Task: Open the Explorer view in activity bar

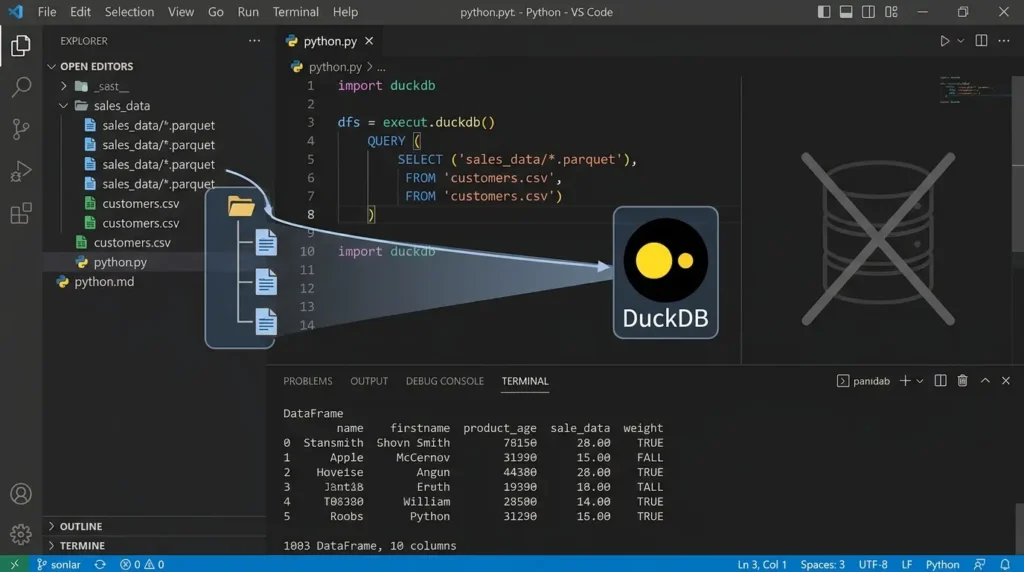Action: [21, 46]
